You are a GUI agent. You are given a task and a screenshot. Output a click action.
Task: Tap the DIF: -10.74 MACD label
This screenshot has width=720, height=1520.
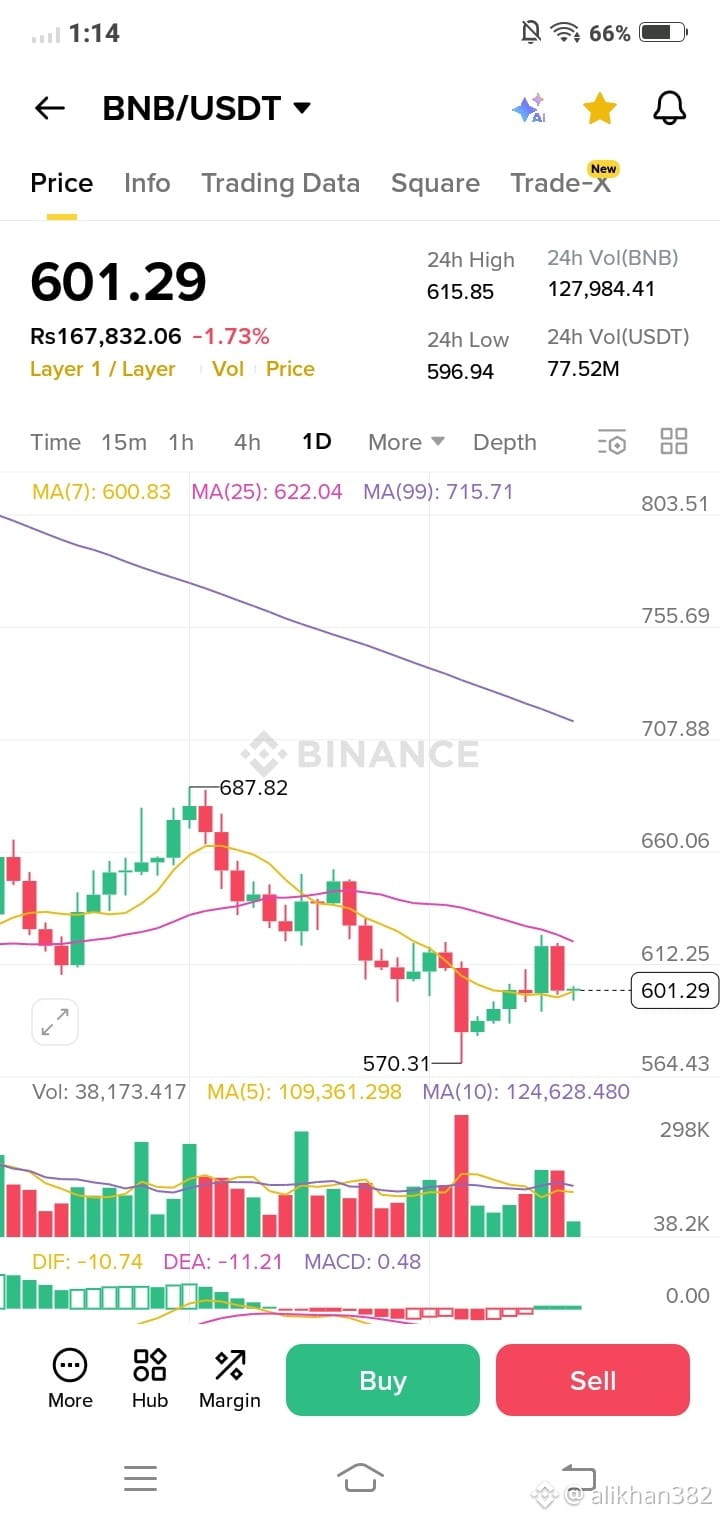tap(87, 1261)
